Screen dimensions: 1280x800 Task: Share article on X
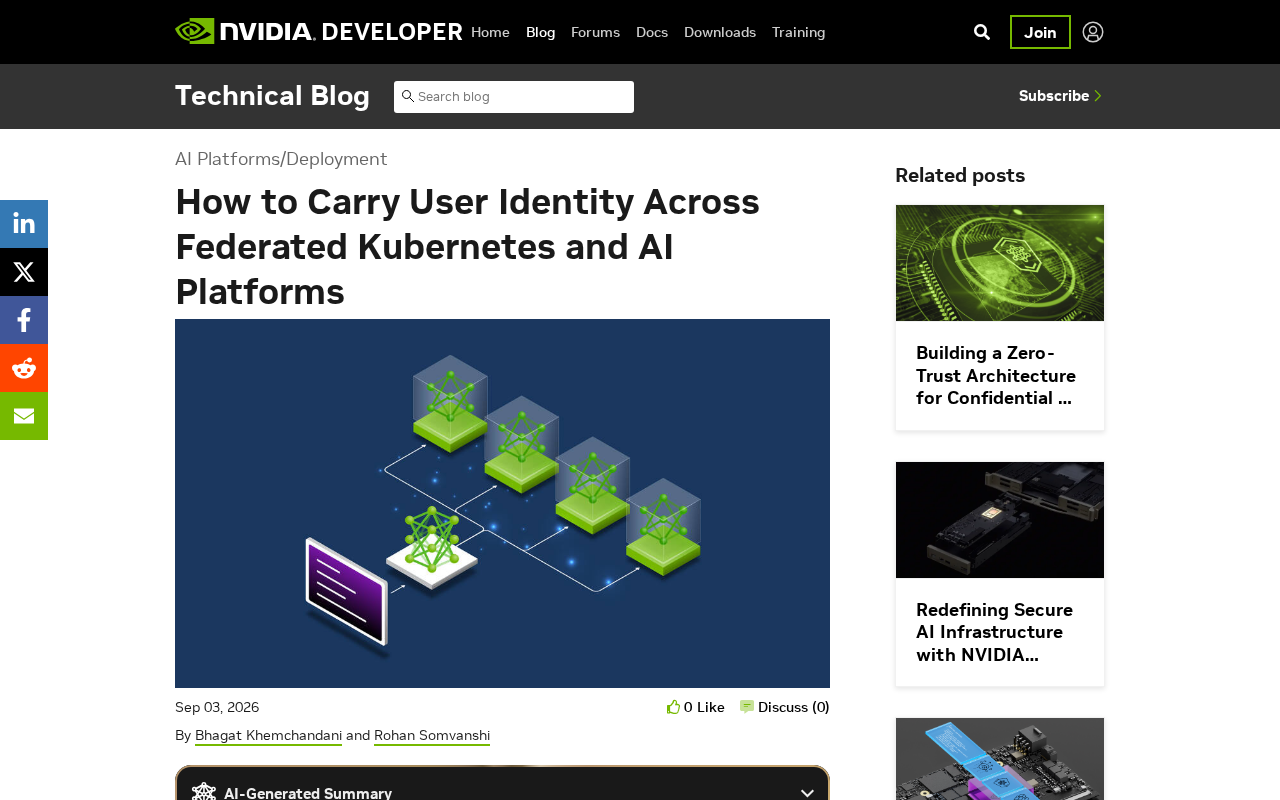(x=24, y=272)
